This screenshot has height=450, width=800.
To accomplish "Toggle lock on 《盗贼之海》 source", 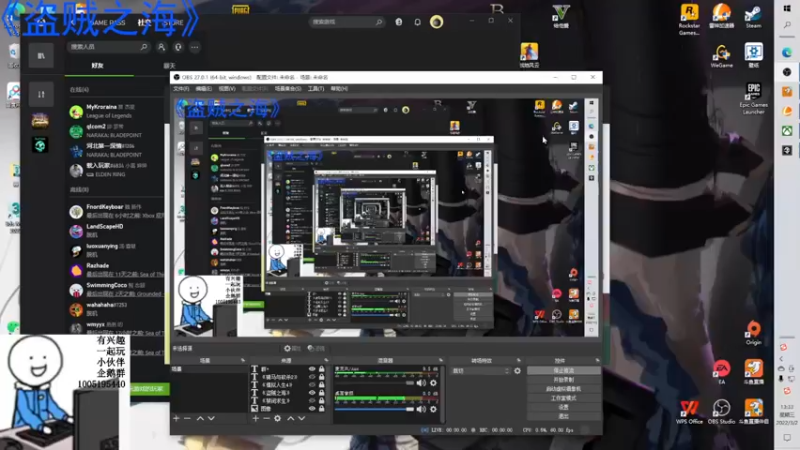I will point(321,393).
